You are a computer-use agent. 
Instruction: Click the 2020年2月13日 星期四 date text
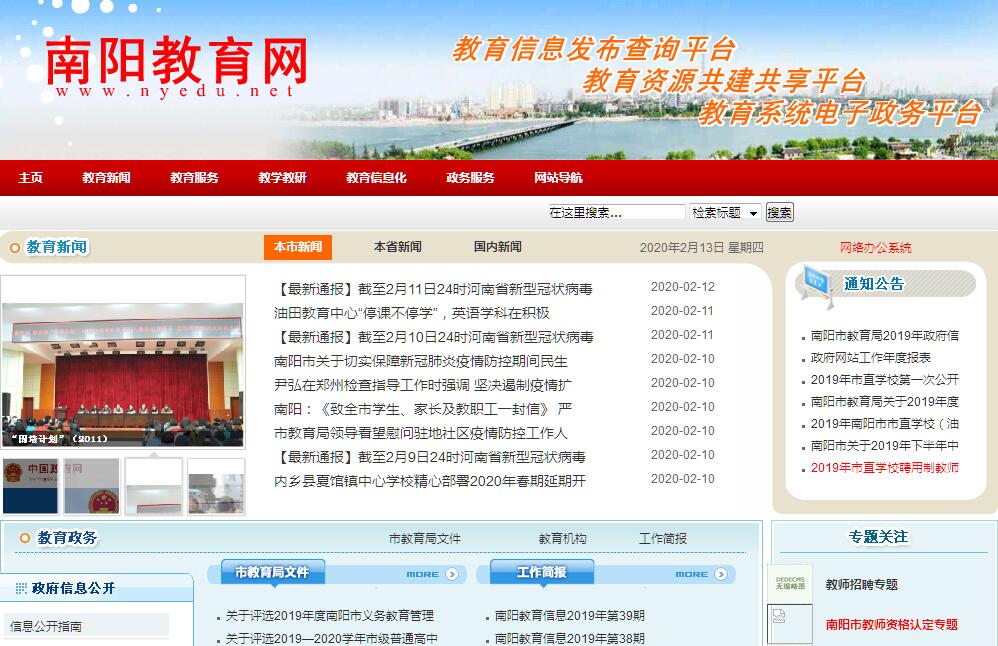click(x=701, y=248)
